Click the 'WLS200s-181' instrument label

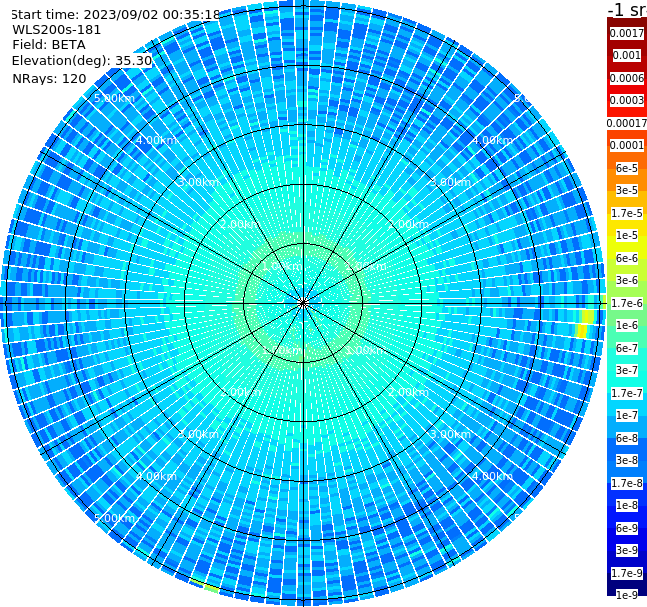[56, 30]
